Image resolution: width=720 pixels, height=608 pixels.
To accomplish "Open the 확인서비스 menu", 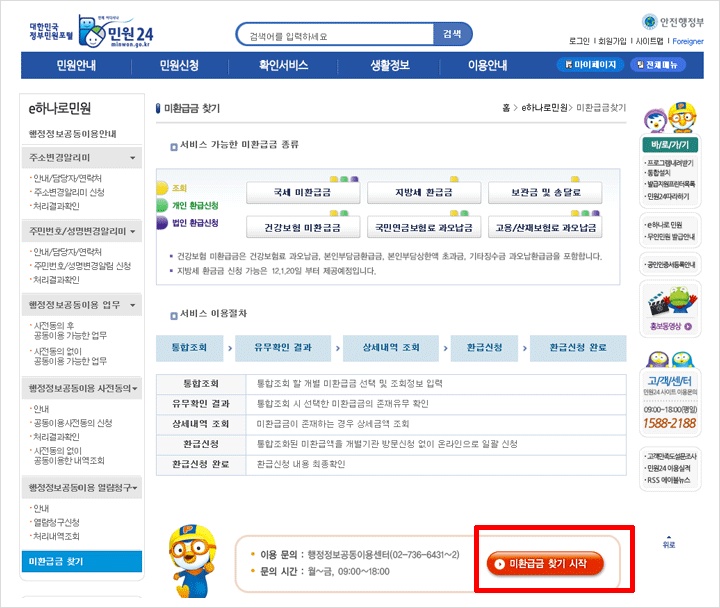I will (x=283, y=65).
